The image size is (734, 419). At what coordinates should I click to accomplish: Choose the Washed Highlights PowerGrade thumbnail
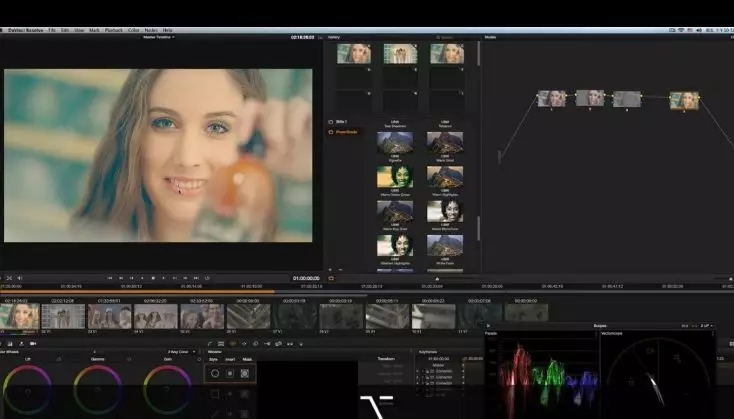pos(395,245)
